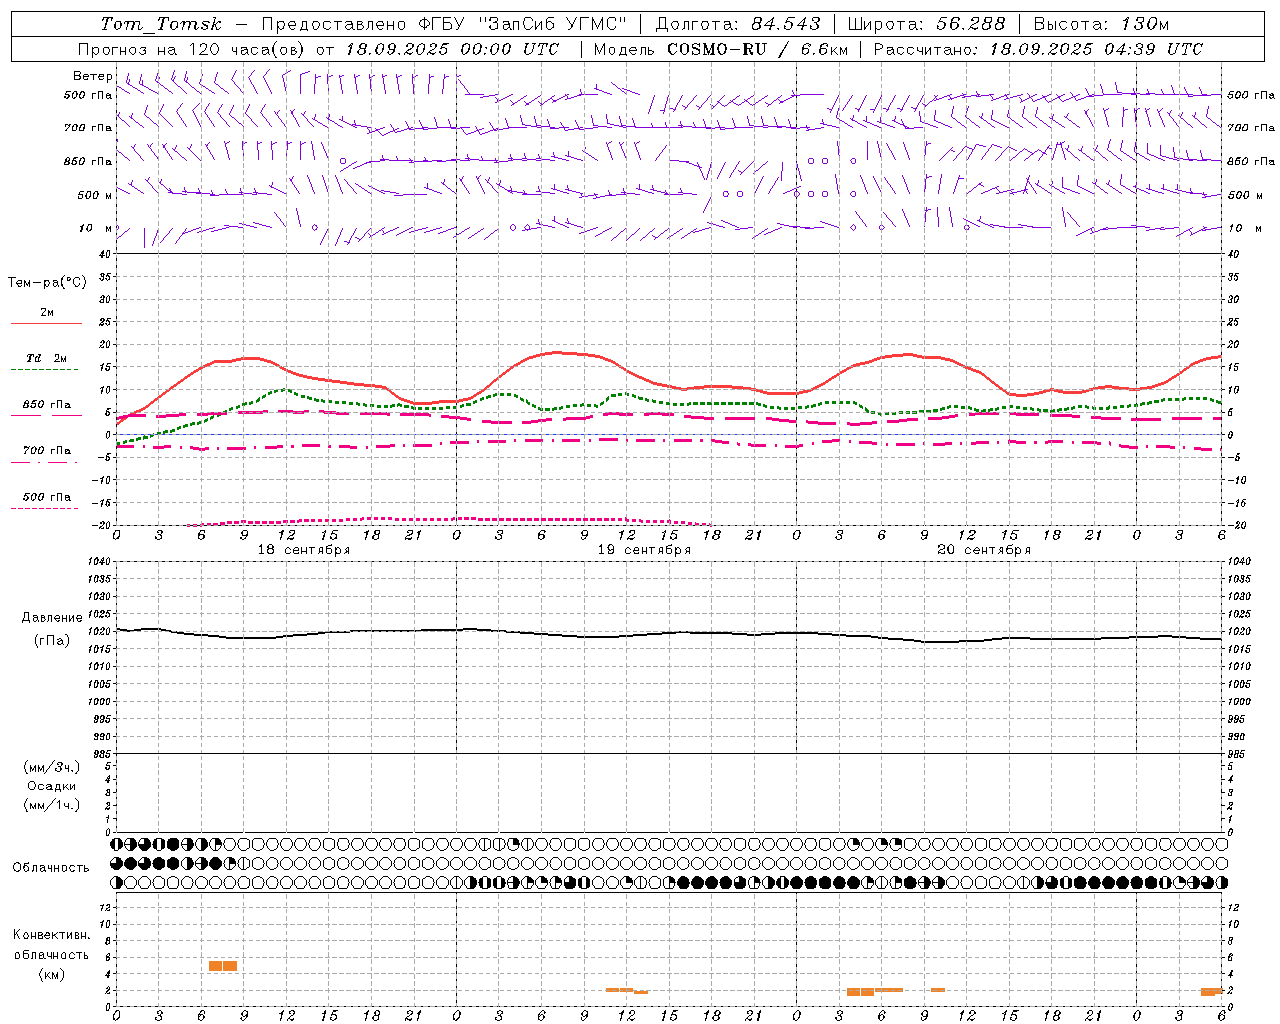This screenshot has height=1024, width=1280.
Task: Click the Рассчитано: 18.09.2025 04:39 UTC text
Action: [x=1038, y=49]
